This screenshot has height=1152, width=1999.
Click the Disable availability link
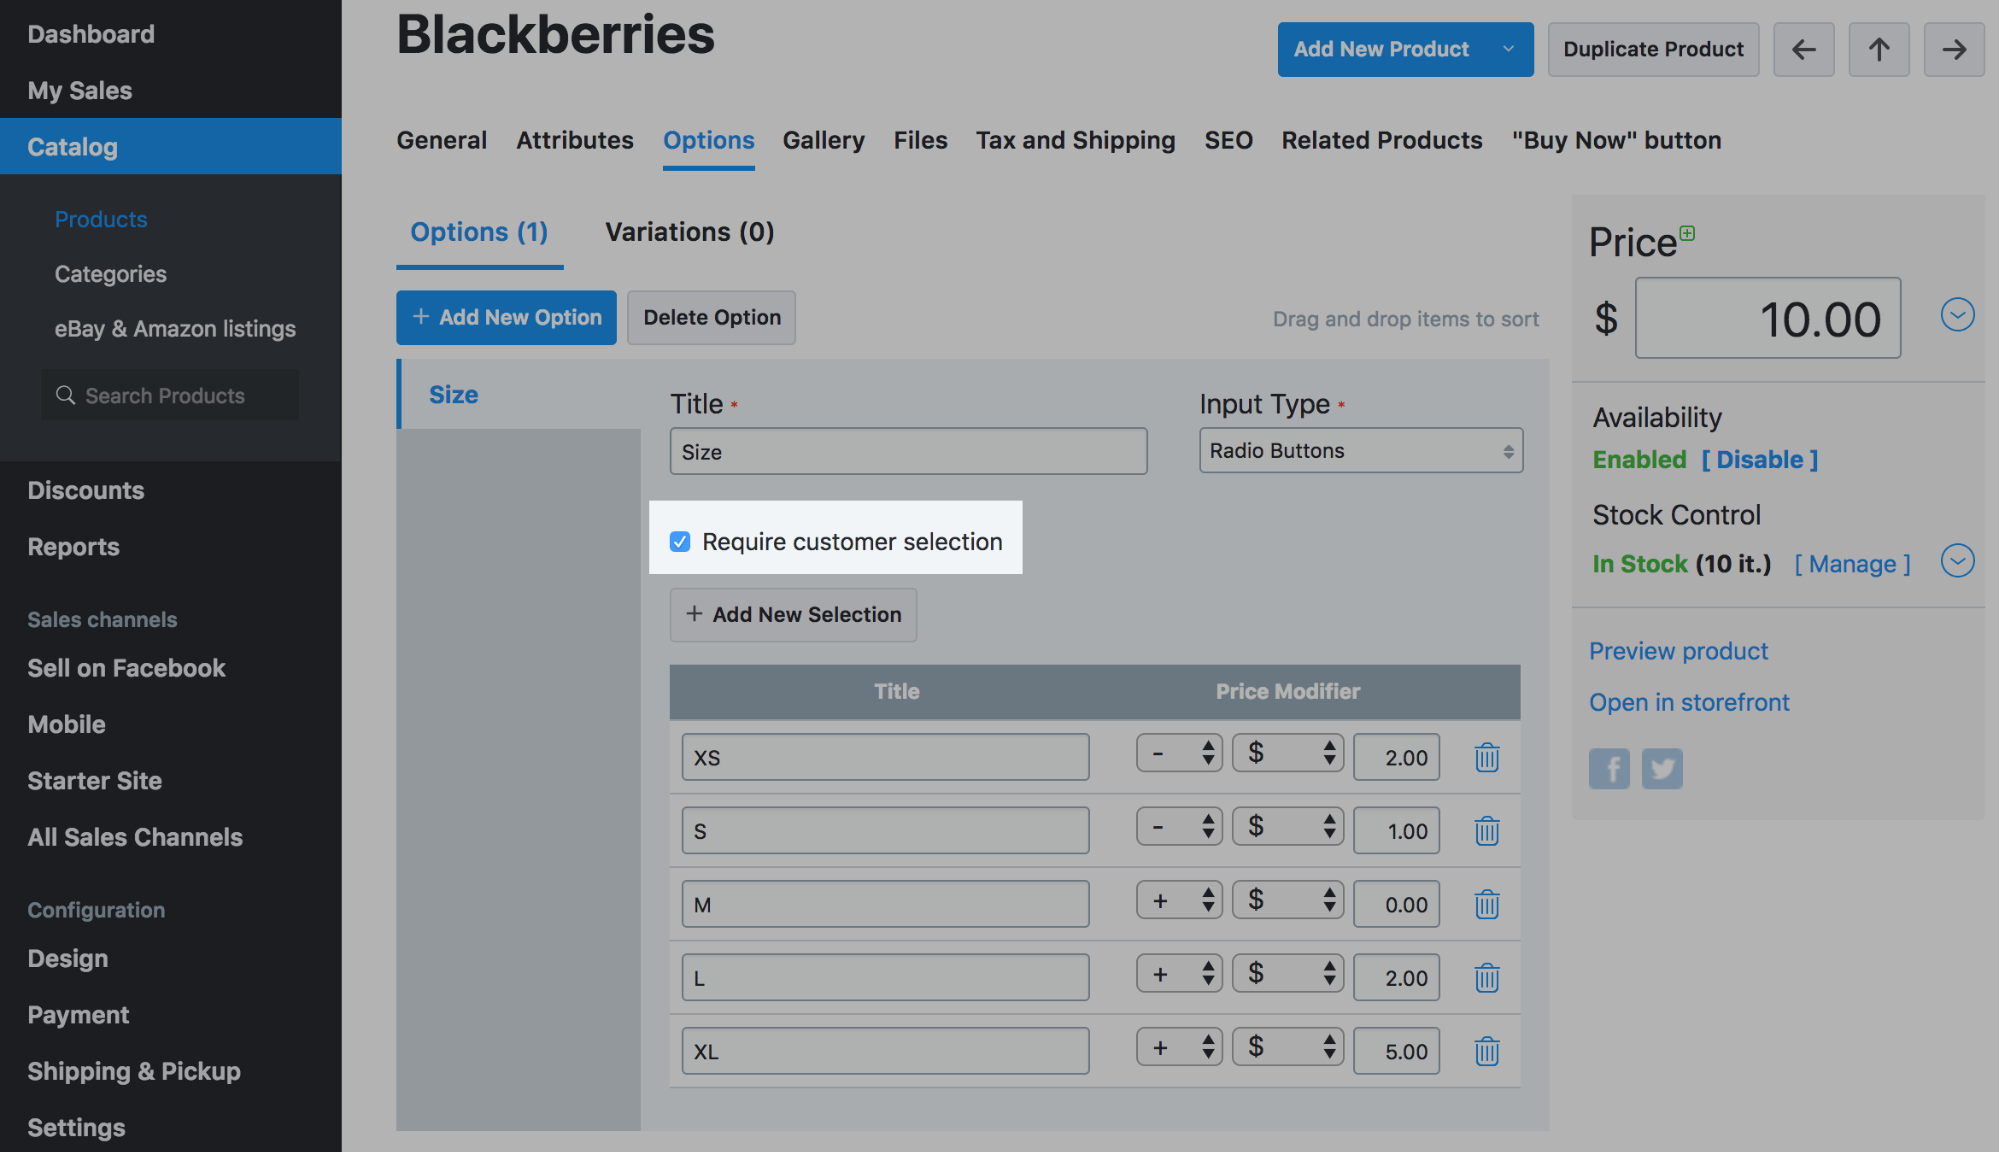pos(1760,459)
